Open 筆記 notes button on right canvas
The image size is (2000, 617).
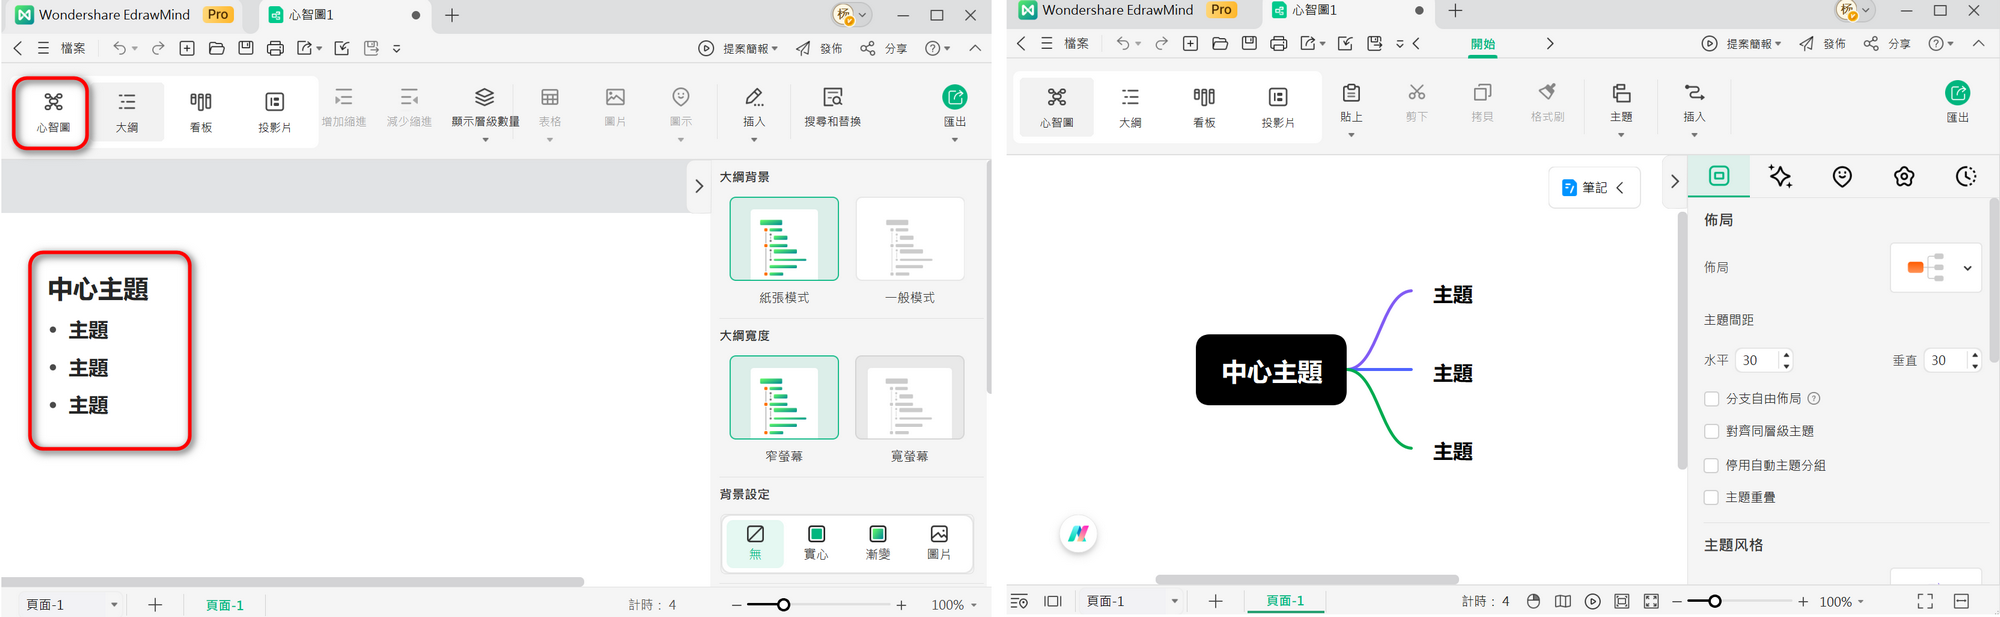(x=1594, y=188)
